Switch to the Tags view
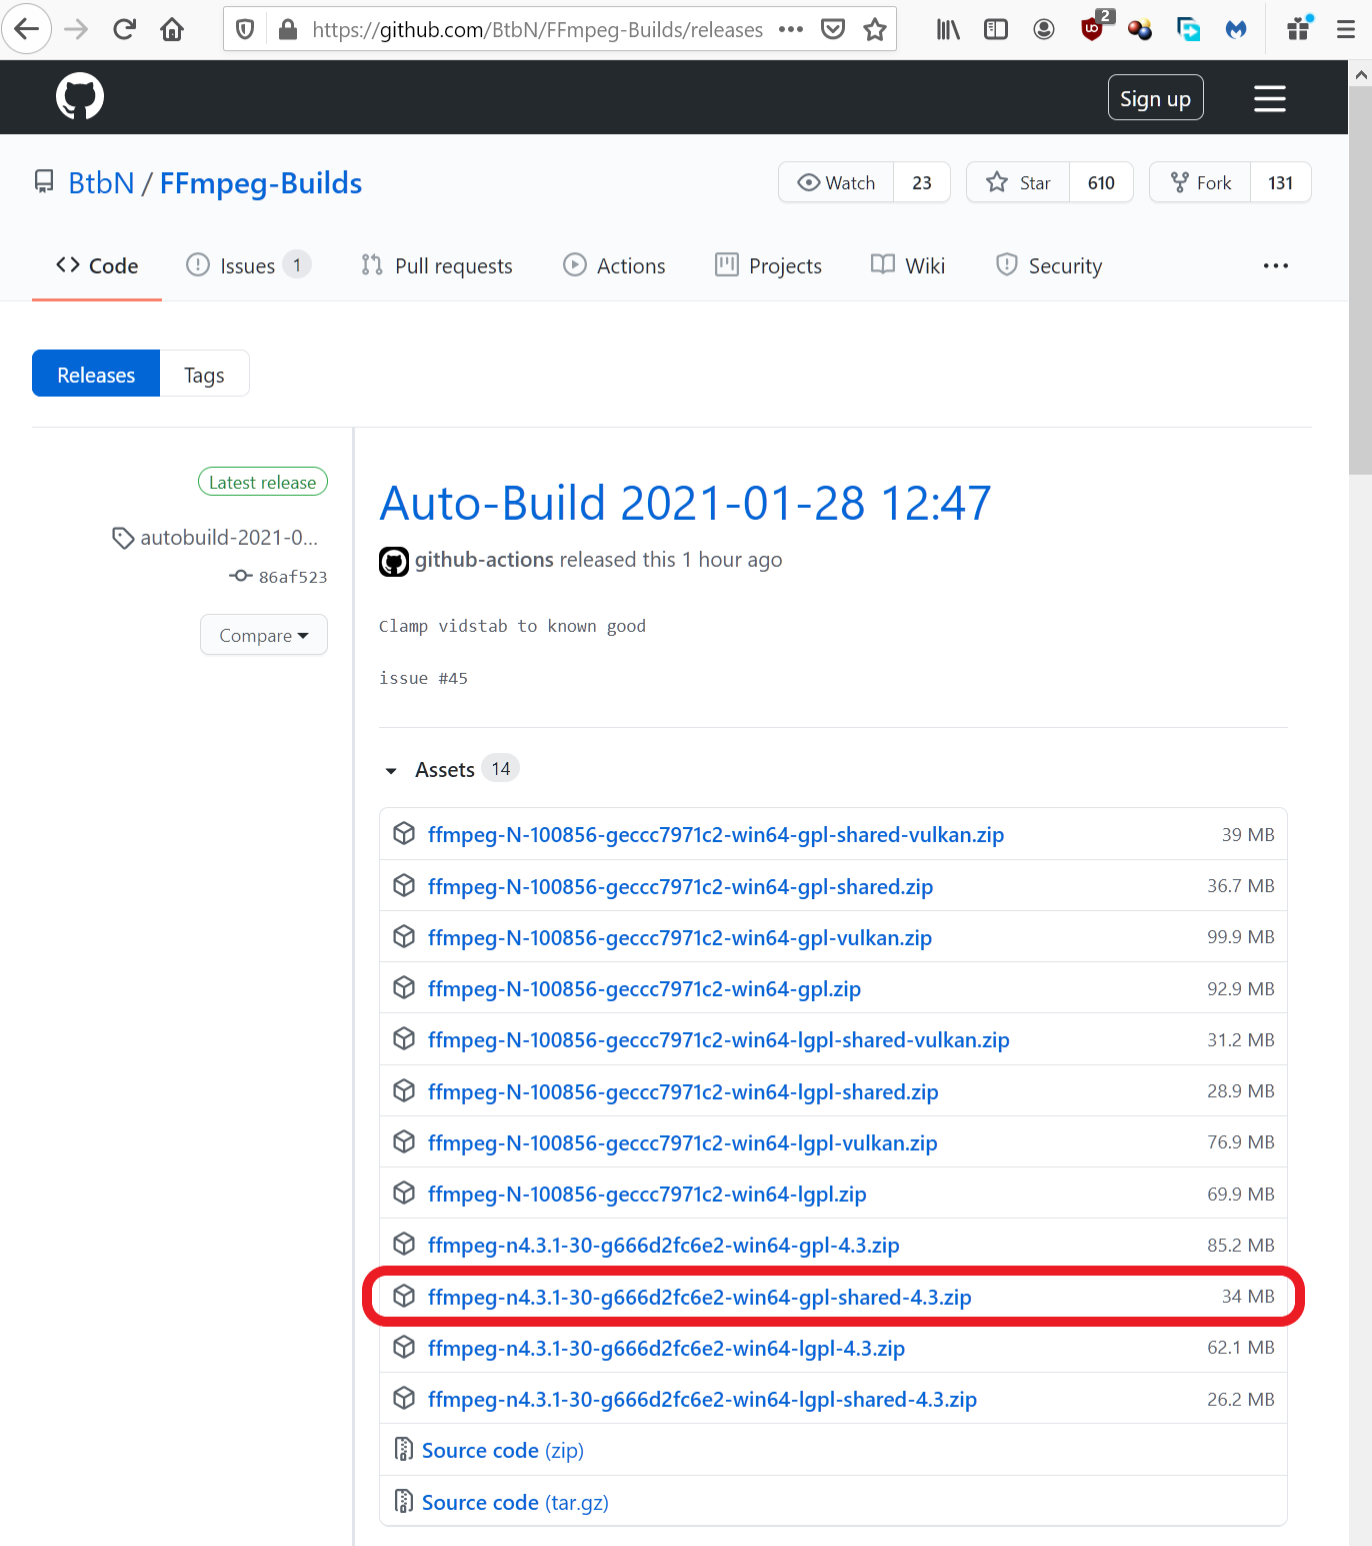This screenshot has height=1546, width=1372. [x=204, y=374]
